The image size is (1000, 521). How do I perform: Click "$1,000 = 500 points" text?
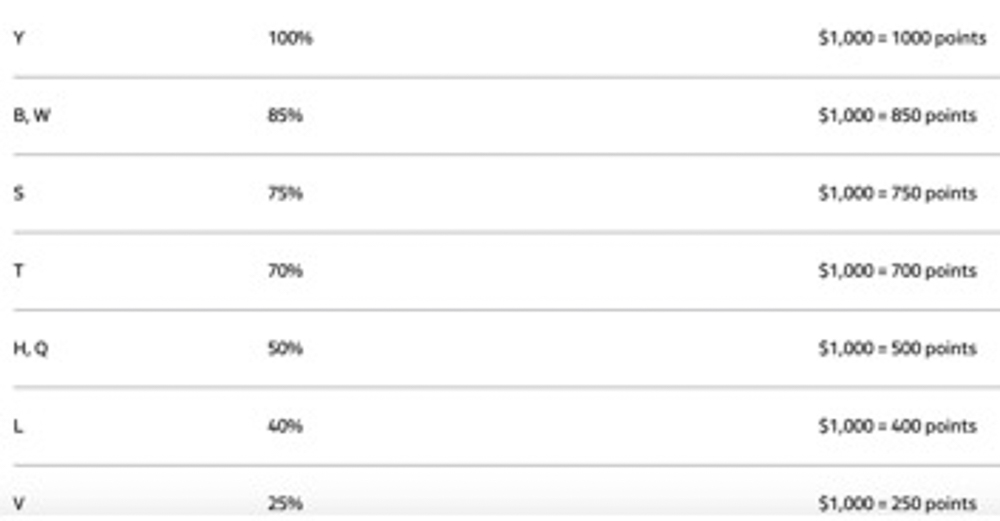tap(897, 349)
